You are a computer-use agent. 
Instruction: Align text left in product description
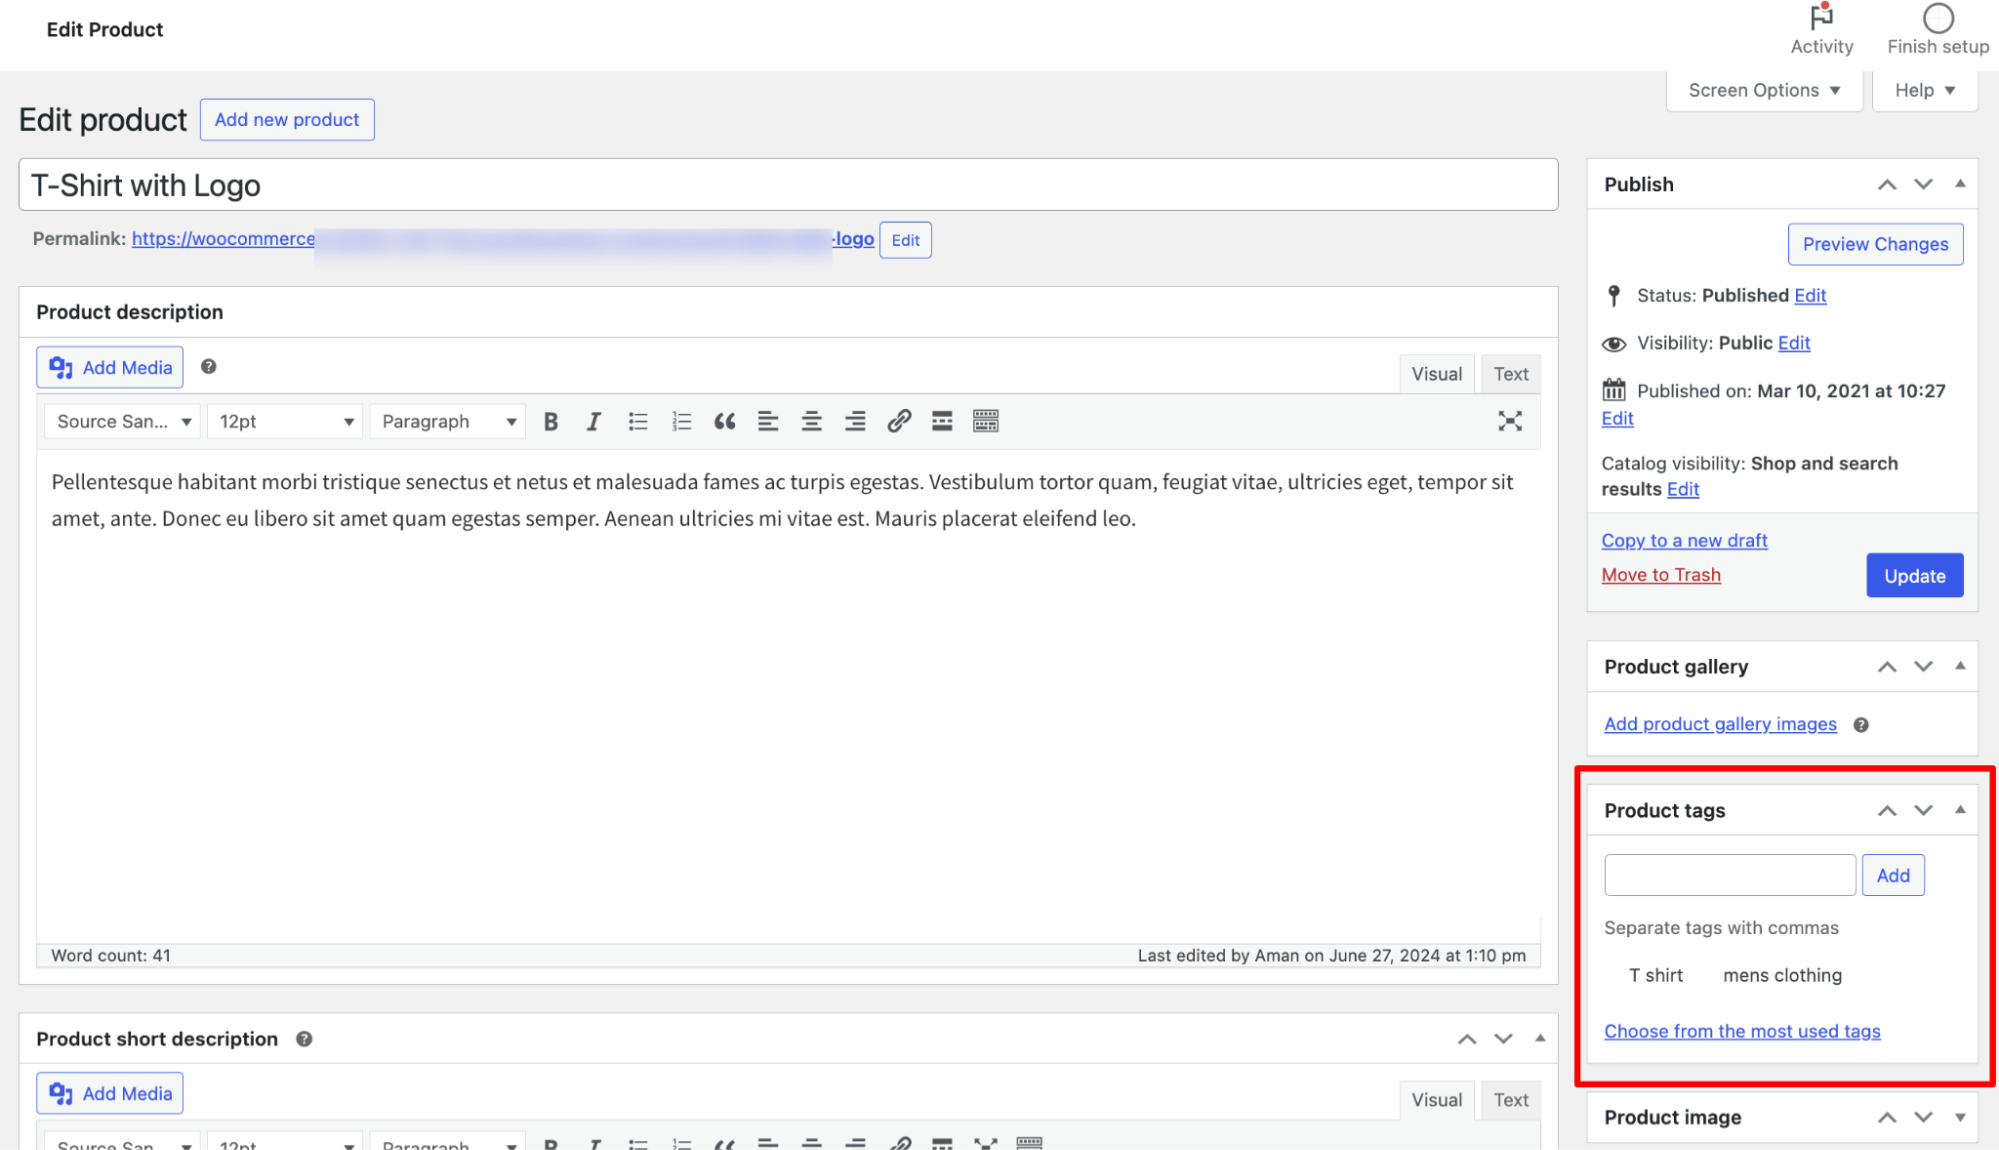pyautogui.click(x=768, y=422)
